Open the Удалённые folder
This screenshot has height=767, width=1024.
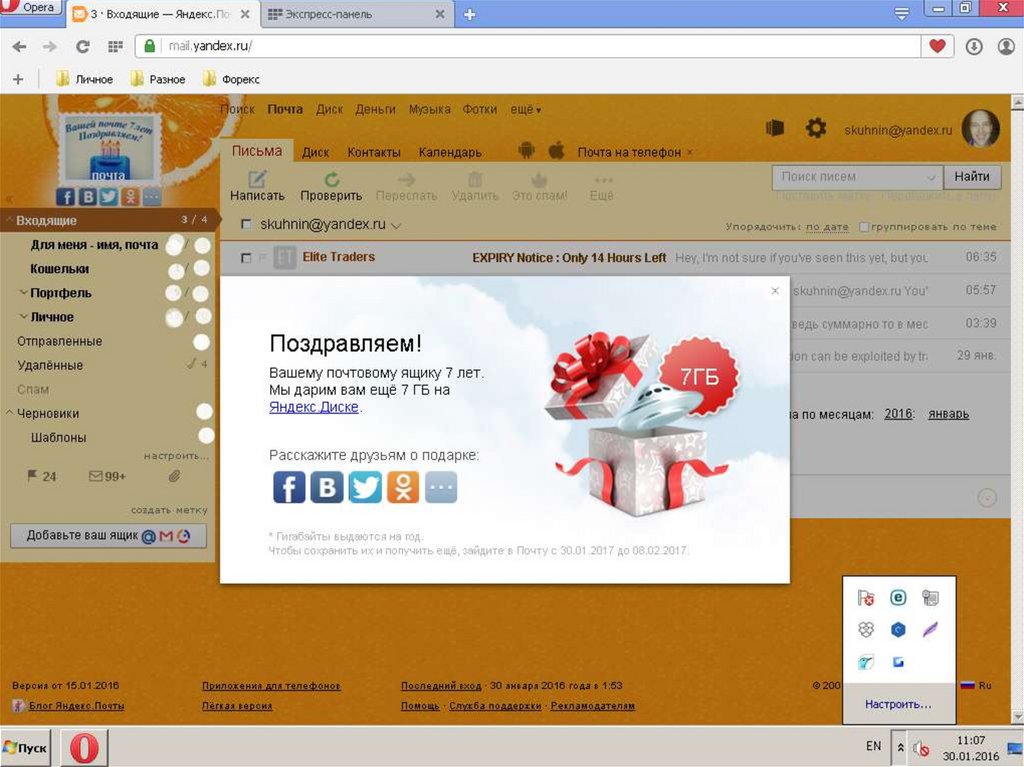(x=50, y=365)
